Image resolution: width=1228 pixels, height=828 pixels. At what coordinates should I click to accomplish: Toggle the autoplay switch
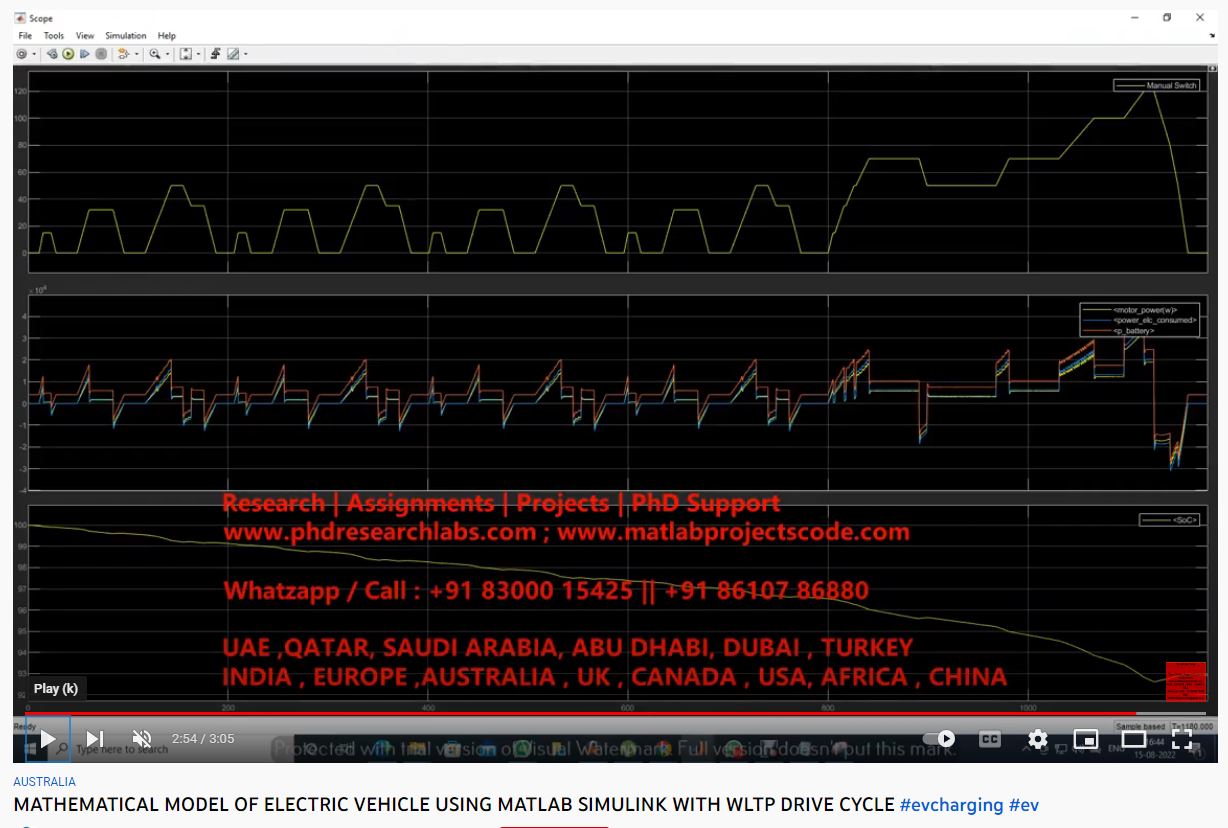[939, 739]
